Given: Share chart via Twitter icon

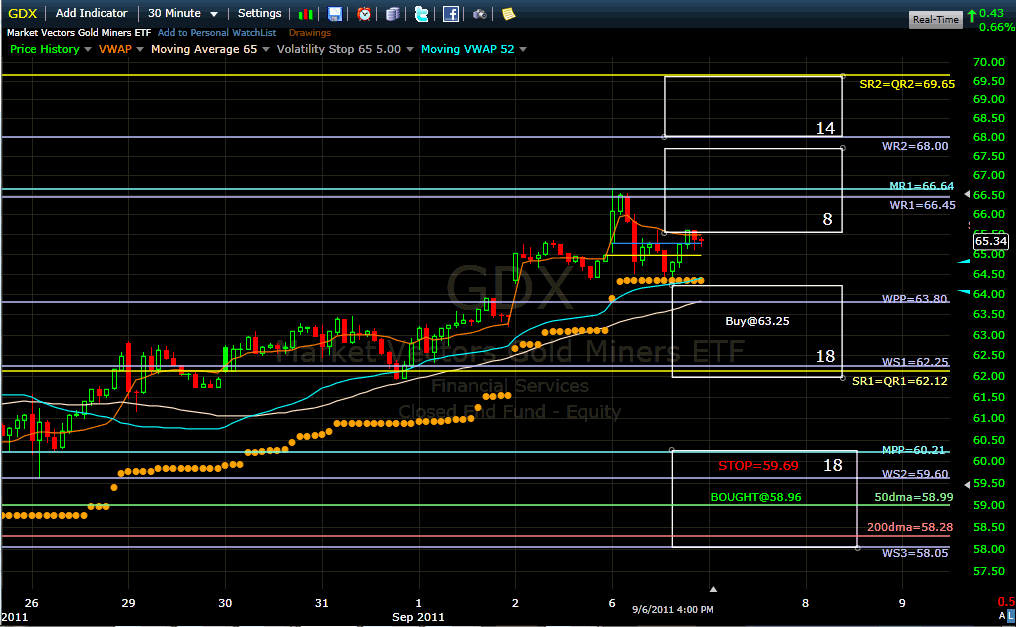Looking at the screenshot, I should click(x=422, y=14).
